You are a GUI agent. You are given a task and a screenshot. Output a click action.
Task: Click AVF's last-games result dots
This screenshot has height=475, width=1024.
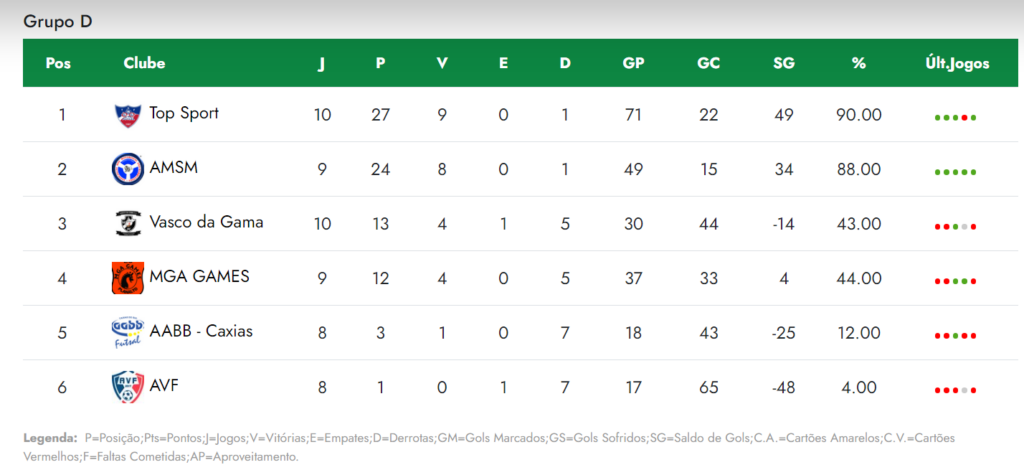click(x=955, y=391)
